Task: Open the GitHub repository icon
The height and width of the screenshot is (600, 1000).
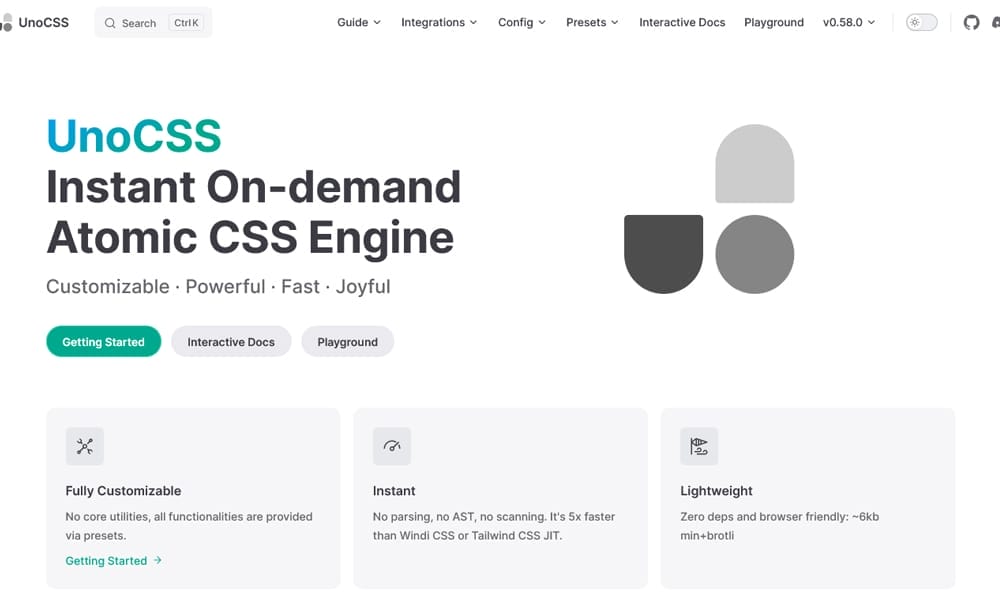Action: click(x=971, y=22)
